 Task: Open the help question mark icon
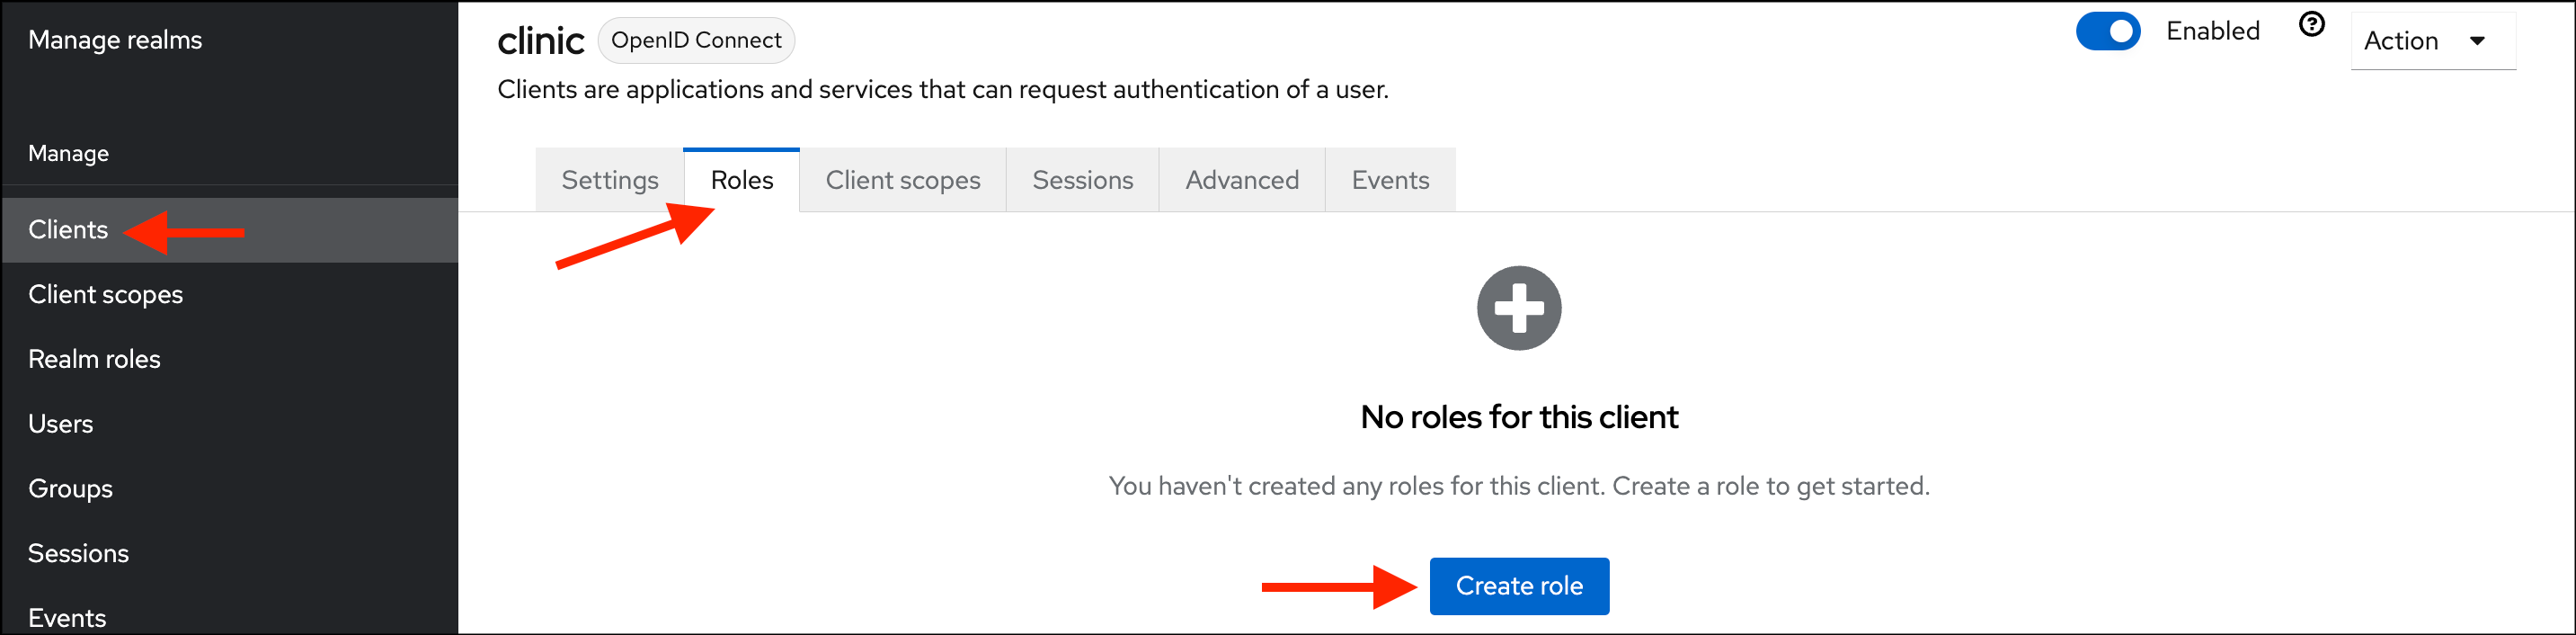(x=2311, y=24)
